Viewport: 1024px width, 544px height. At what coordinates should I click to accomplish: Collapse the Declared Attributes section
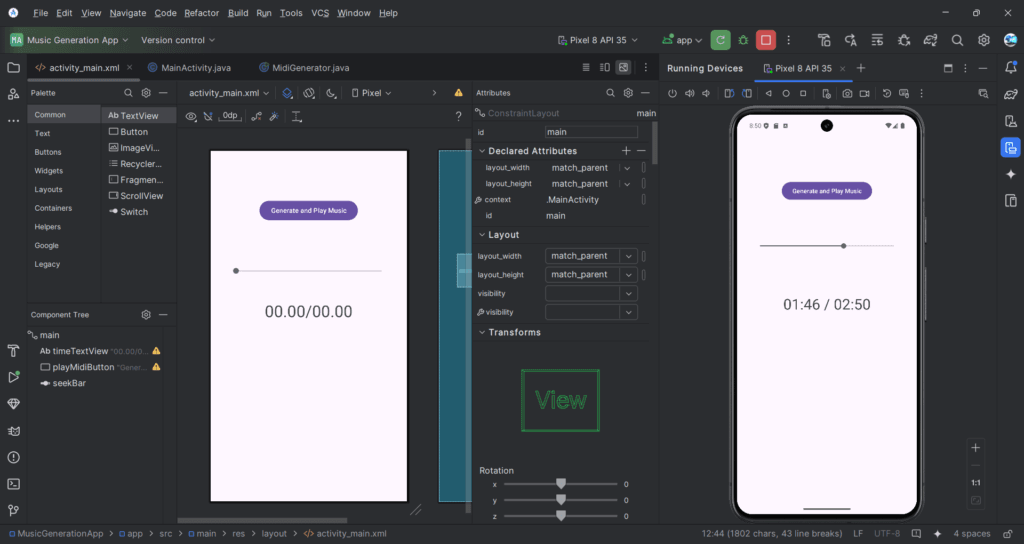tap(482, 151)
